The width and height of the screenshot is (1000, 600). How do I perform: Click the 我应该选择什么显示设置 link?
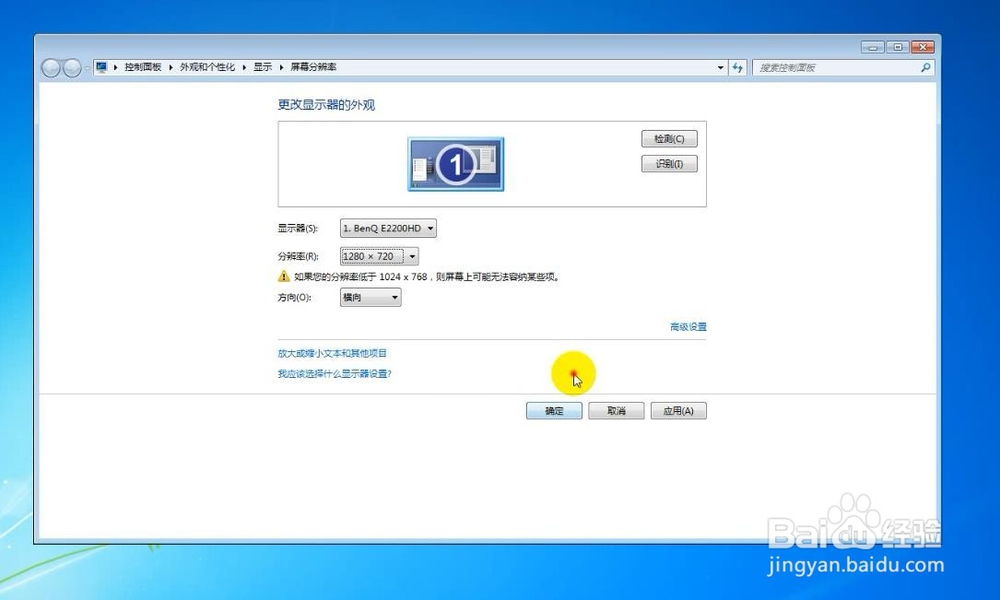coord(334,373)
